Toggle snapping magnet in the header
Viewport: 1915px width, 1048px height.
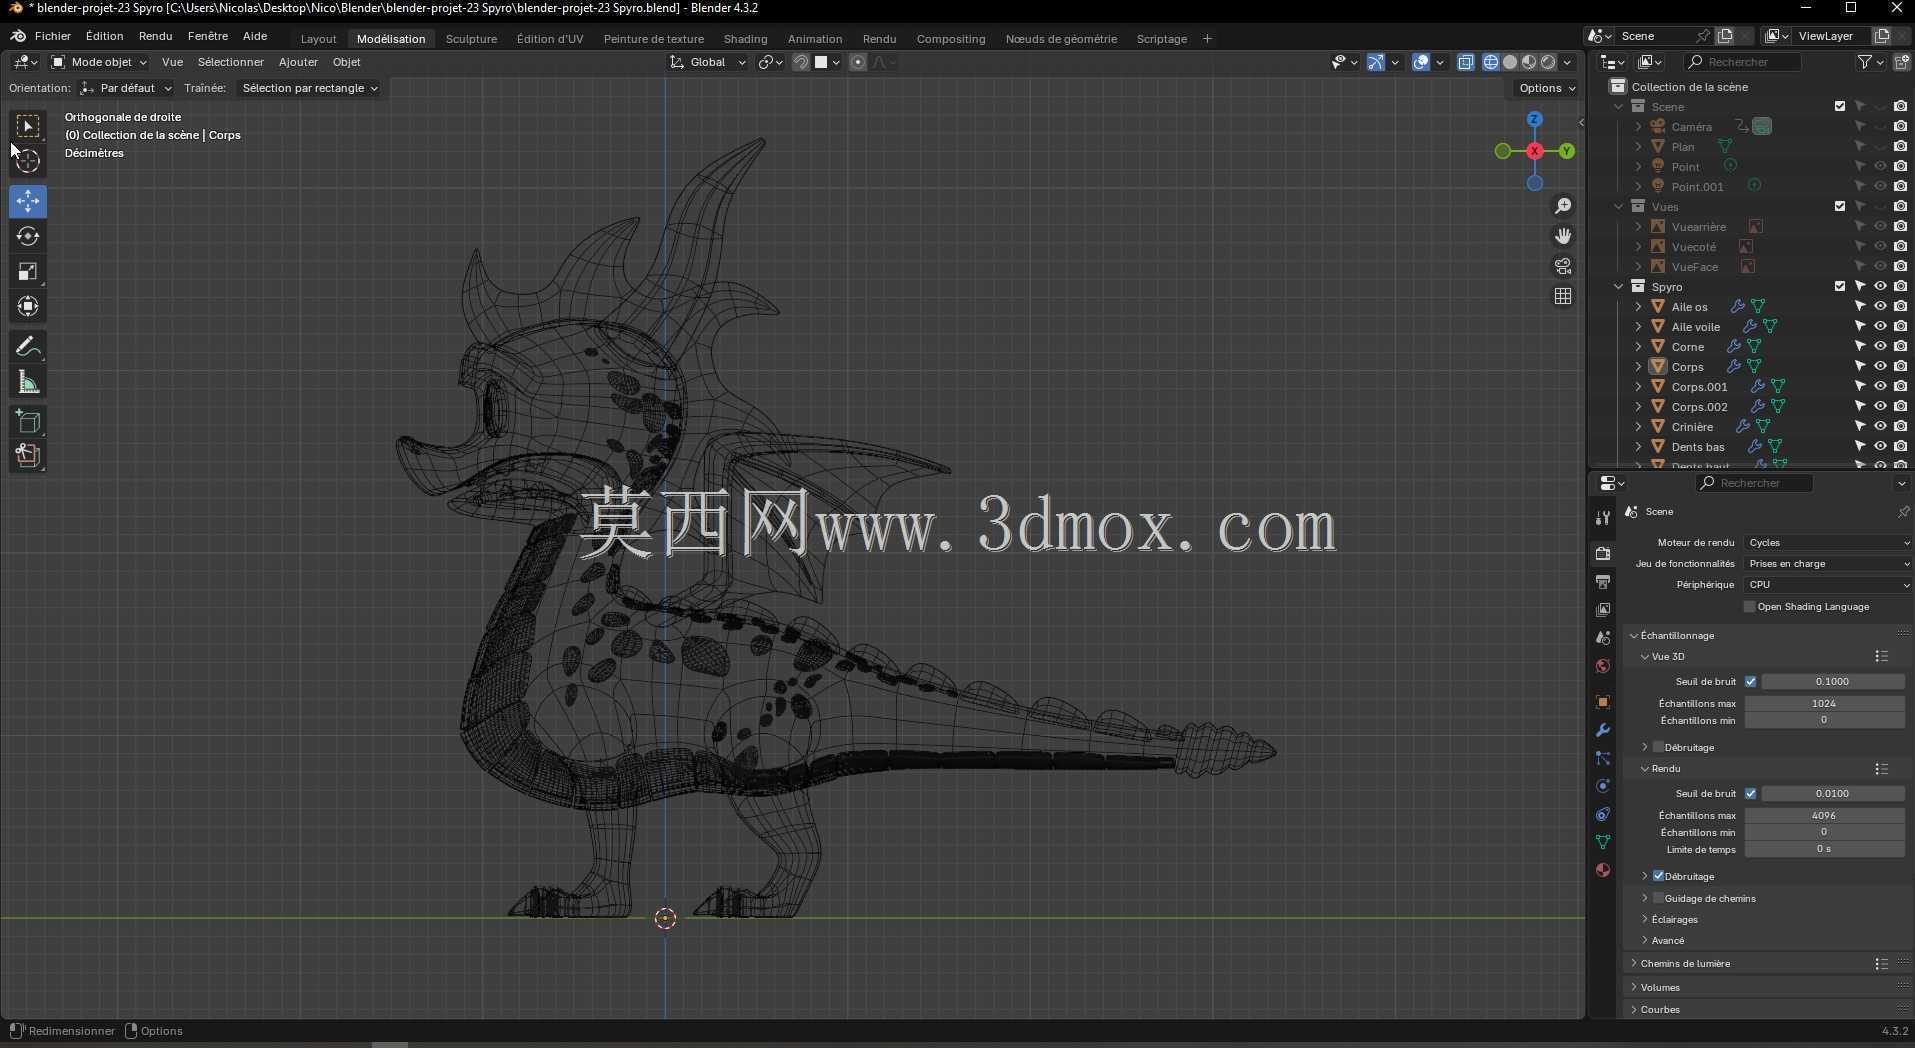801,62
